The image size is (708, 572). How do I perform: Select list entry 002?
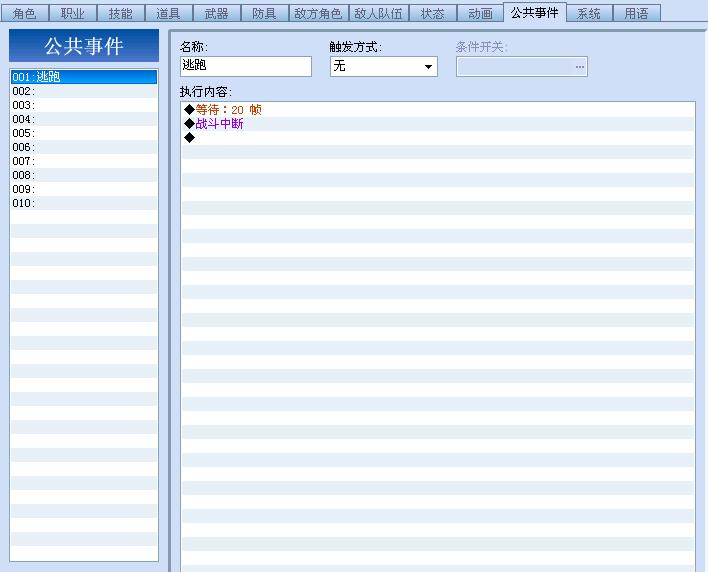84,91
